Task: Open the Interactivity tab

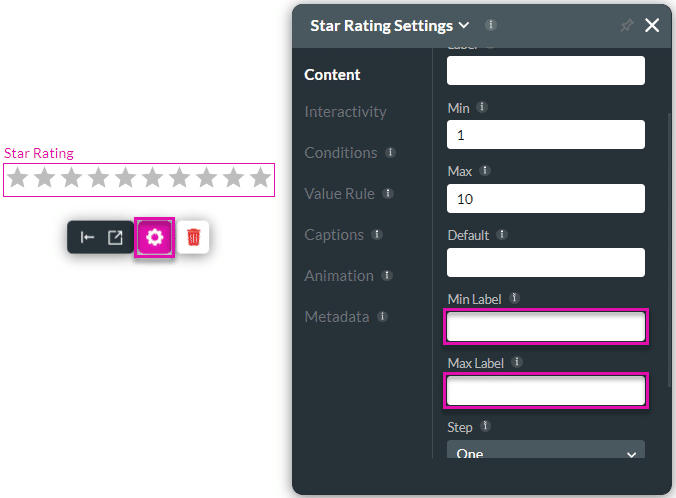Action: (345, 112)
